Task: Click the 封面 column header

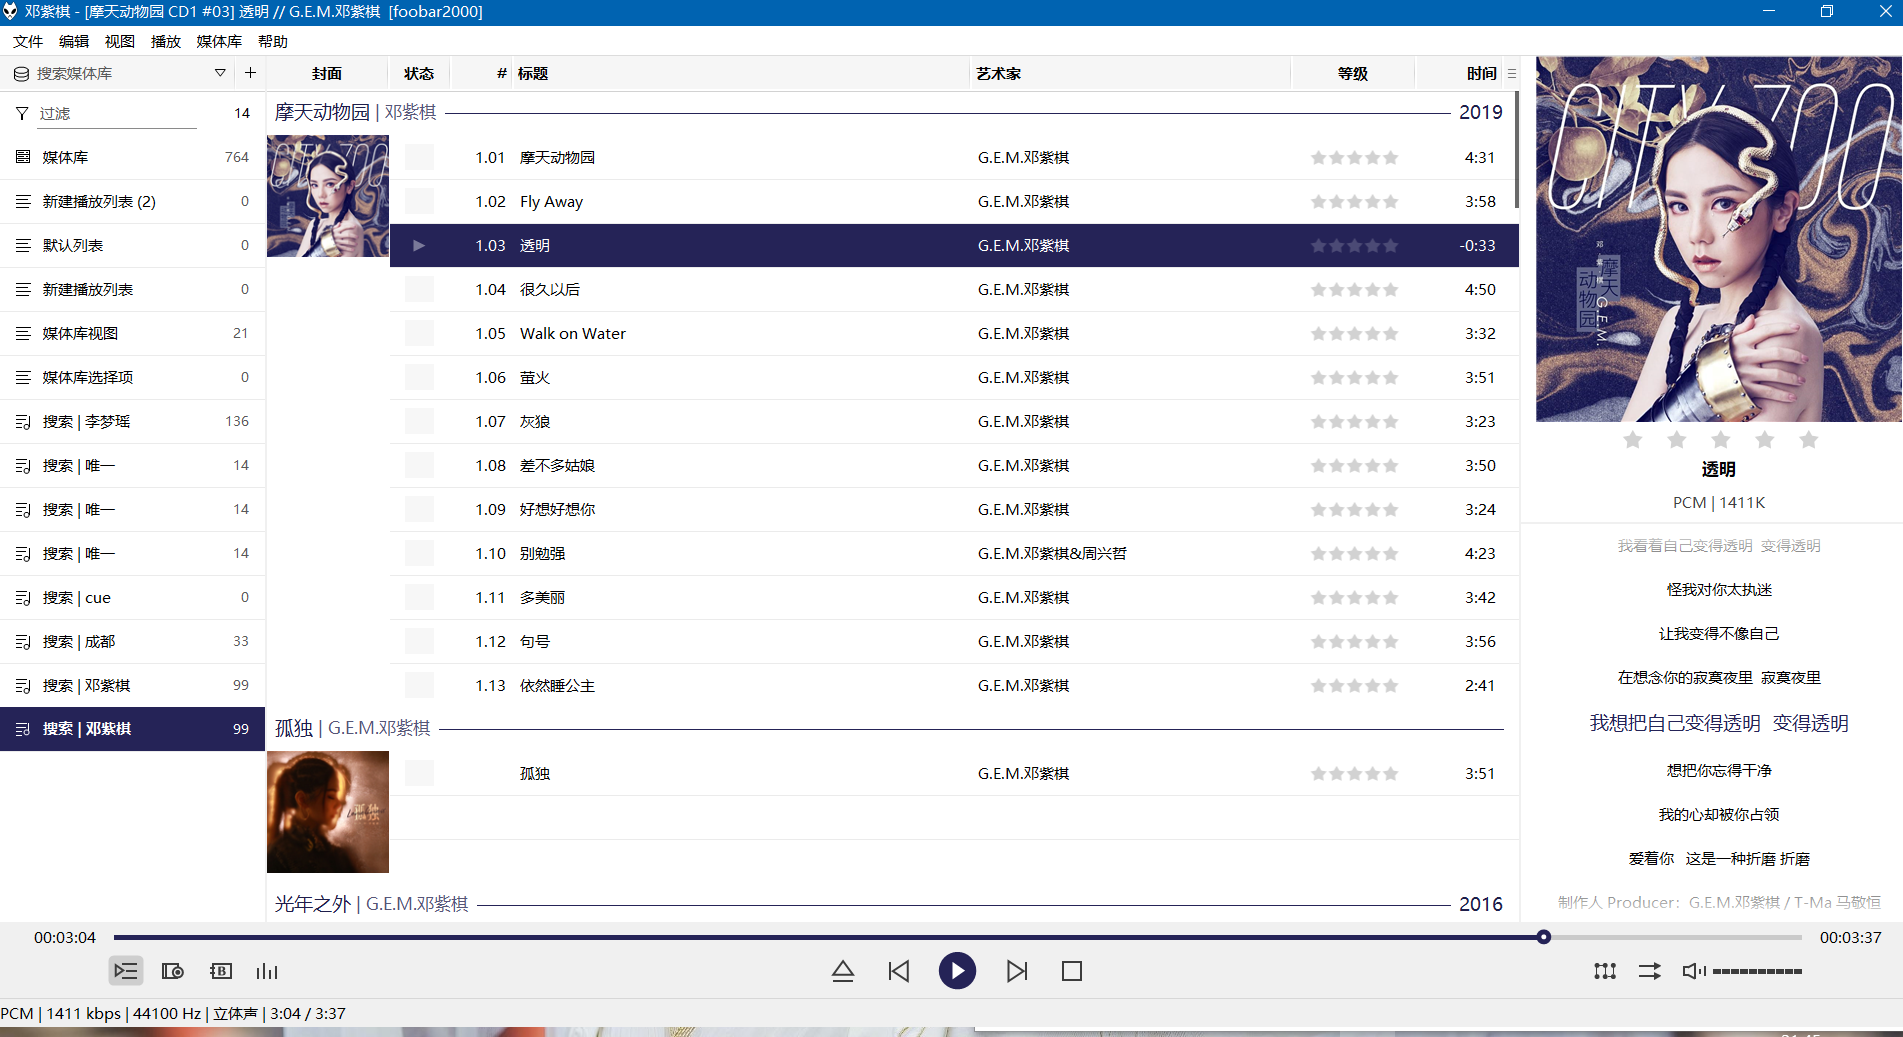Action: click(327, 73)
